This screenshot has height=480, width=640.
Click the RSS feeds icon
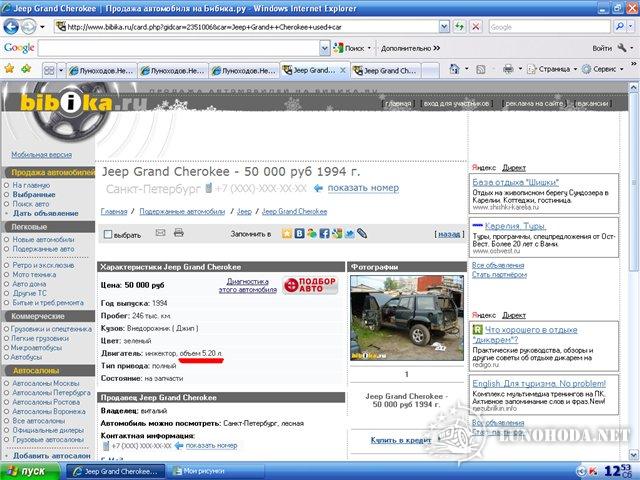pos(481,69)
